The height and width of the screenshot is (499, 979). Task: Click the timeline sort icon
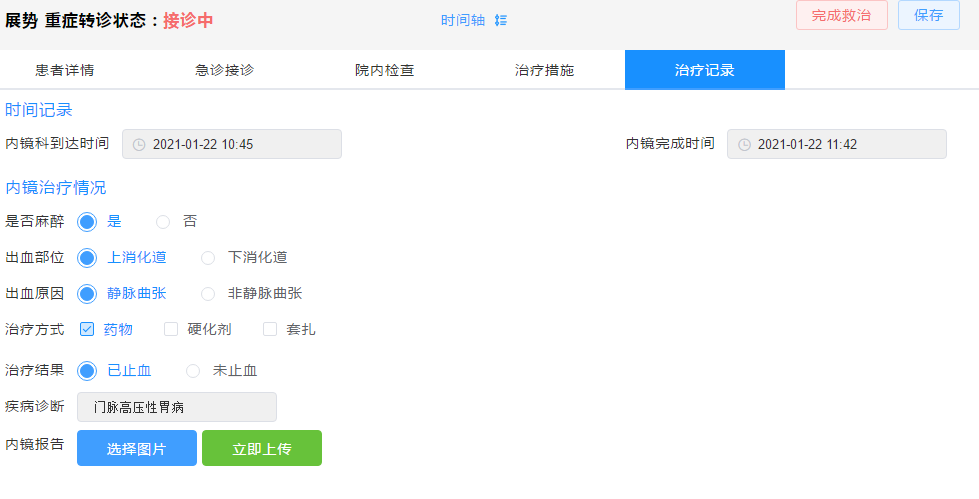pyautogui.click(x=501, y=20)
